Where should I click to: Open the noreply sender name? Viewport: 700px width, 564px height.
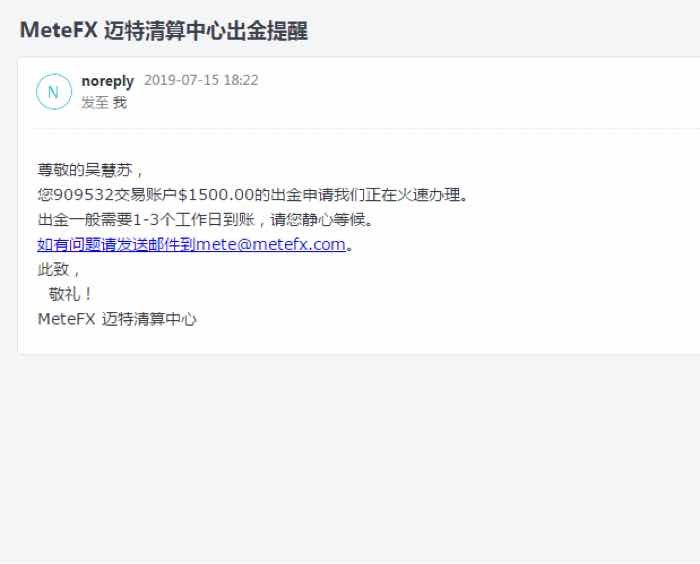[x=108, y=81]
